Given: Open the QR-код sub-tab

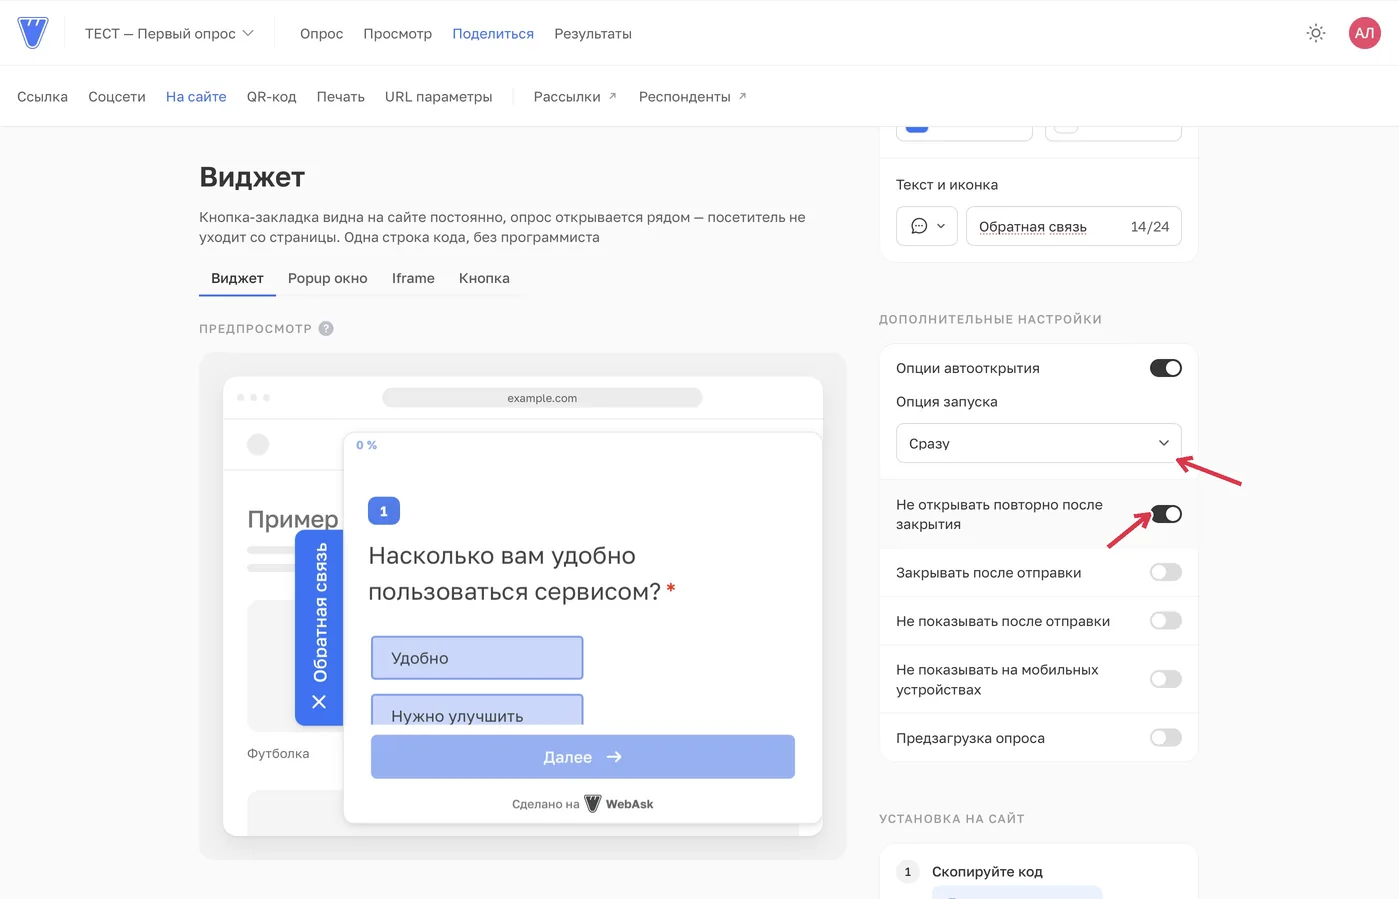Looking at the screenshot, I should (x=272, y=96).
